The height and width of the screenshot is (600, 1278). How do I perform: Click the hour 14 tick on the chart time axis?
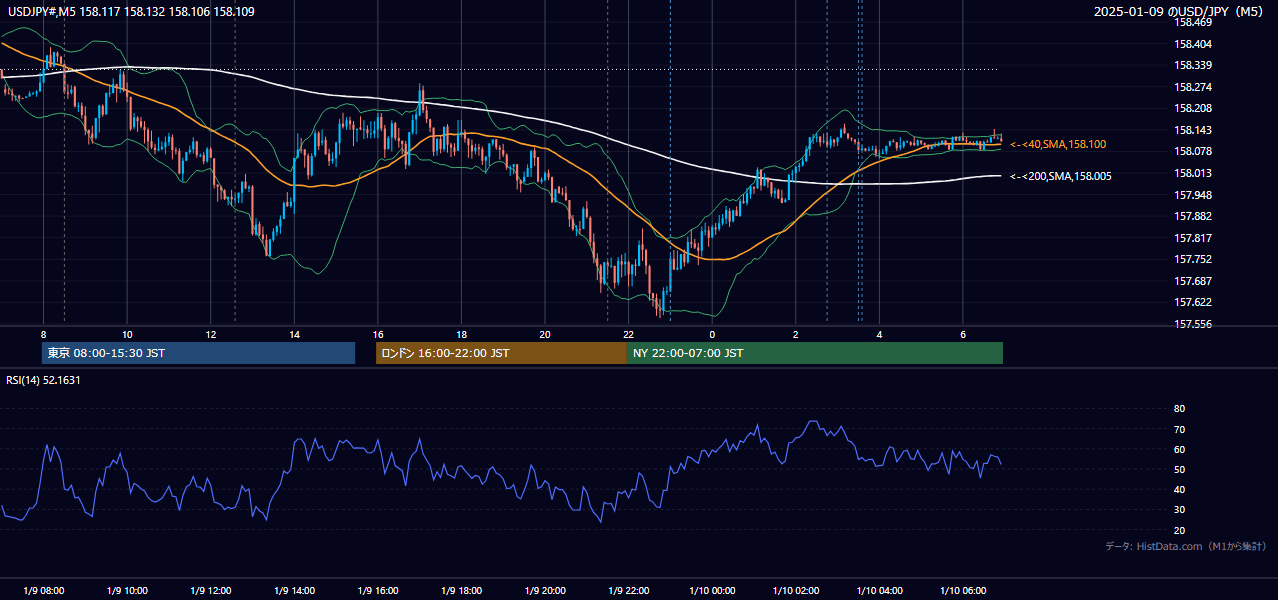[294, 334]
